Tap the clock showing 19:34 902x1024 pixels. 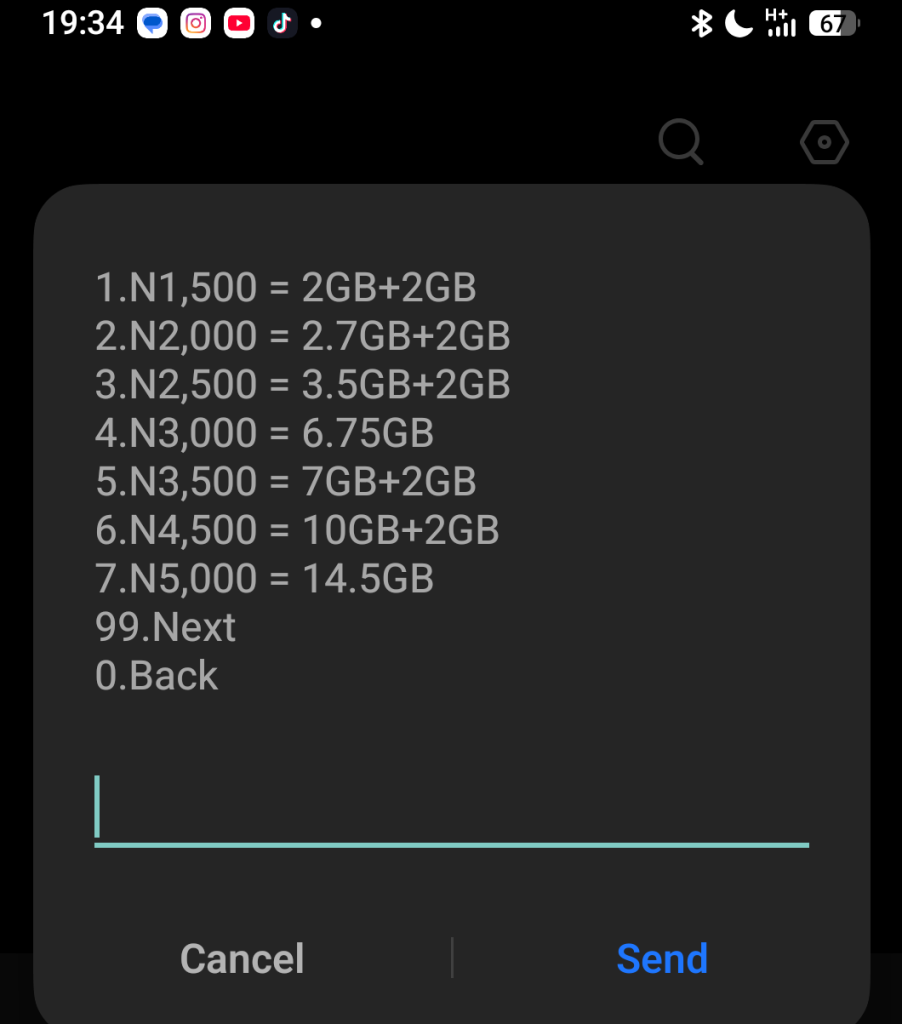(83, 23)
